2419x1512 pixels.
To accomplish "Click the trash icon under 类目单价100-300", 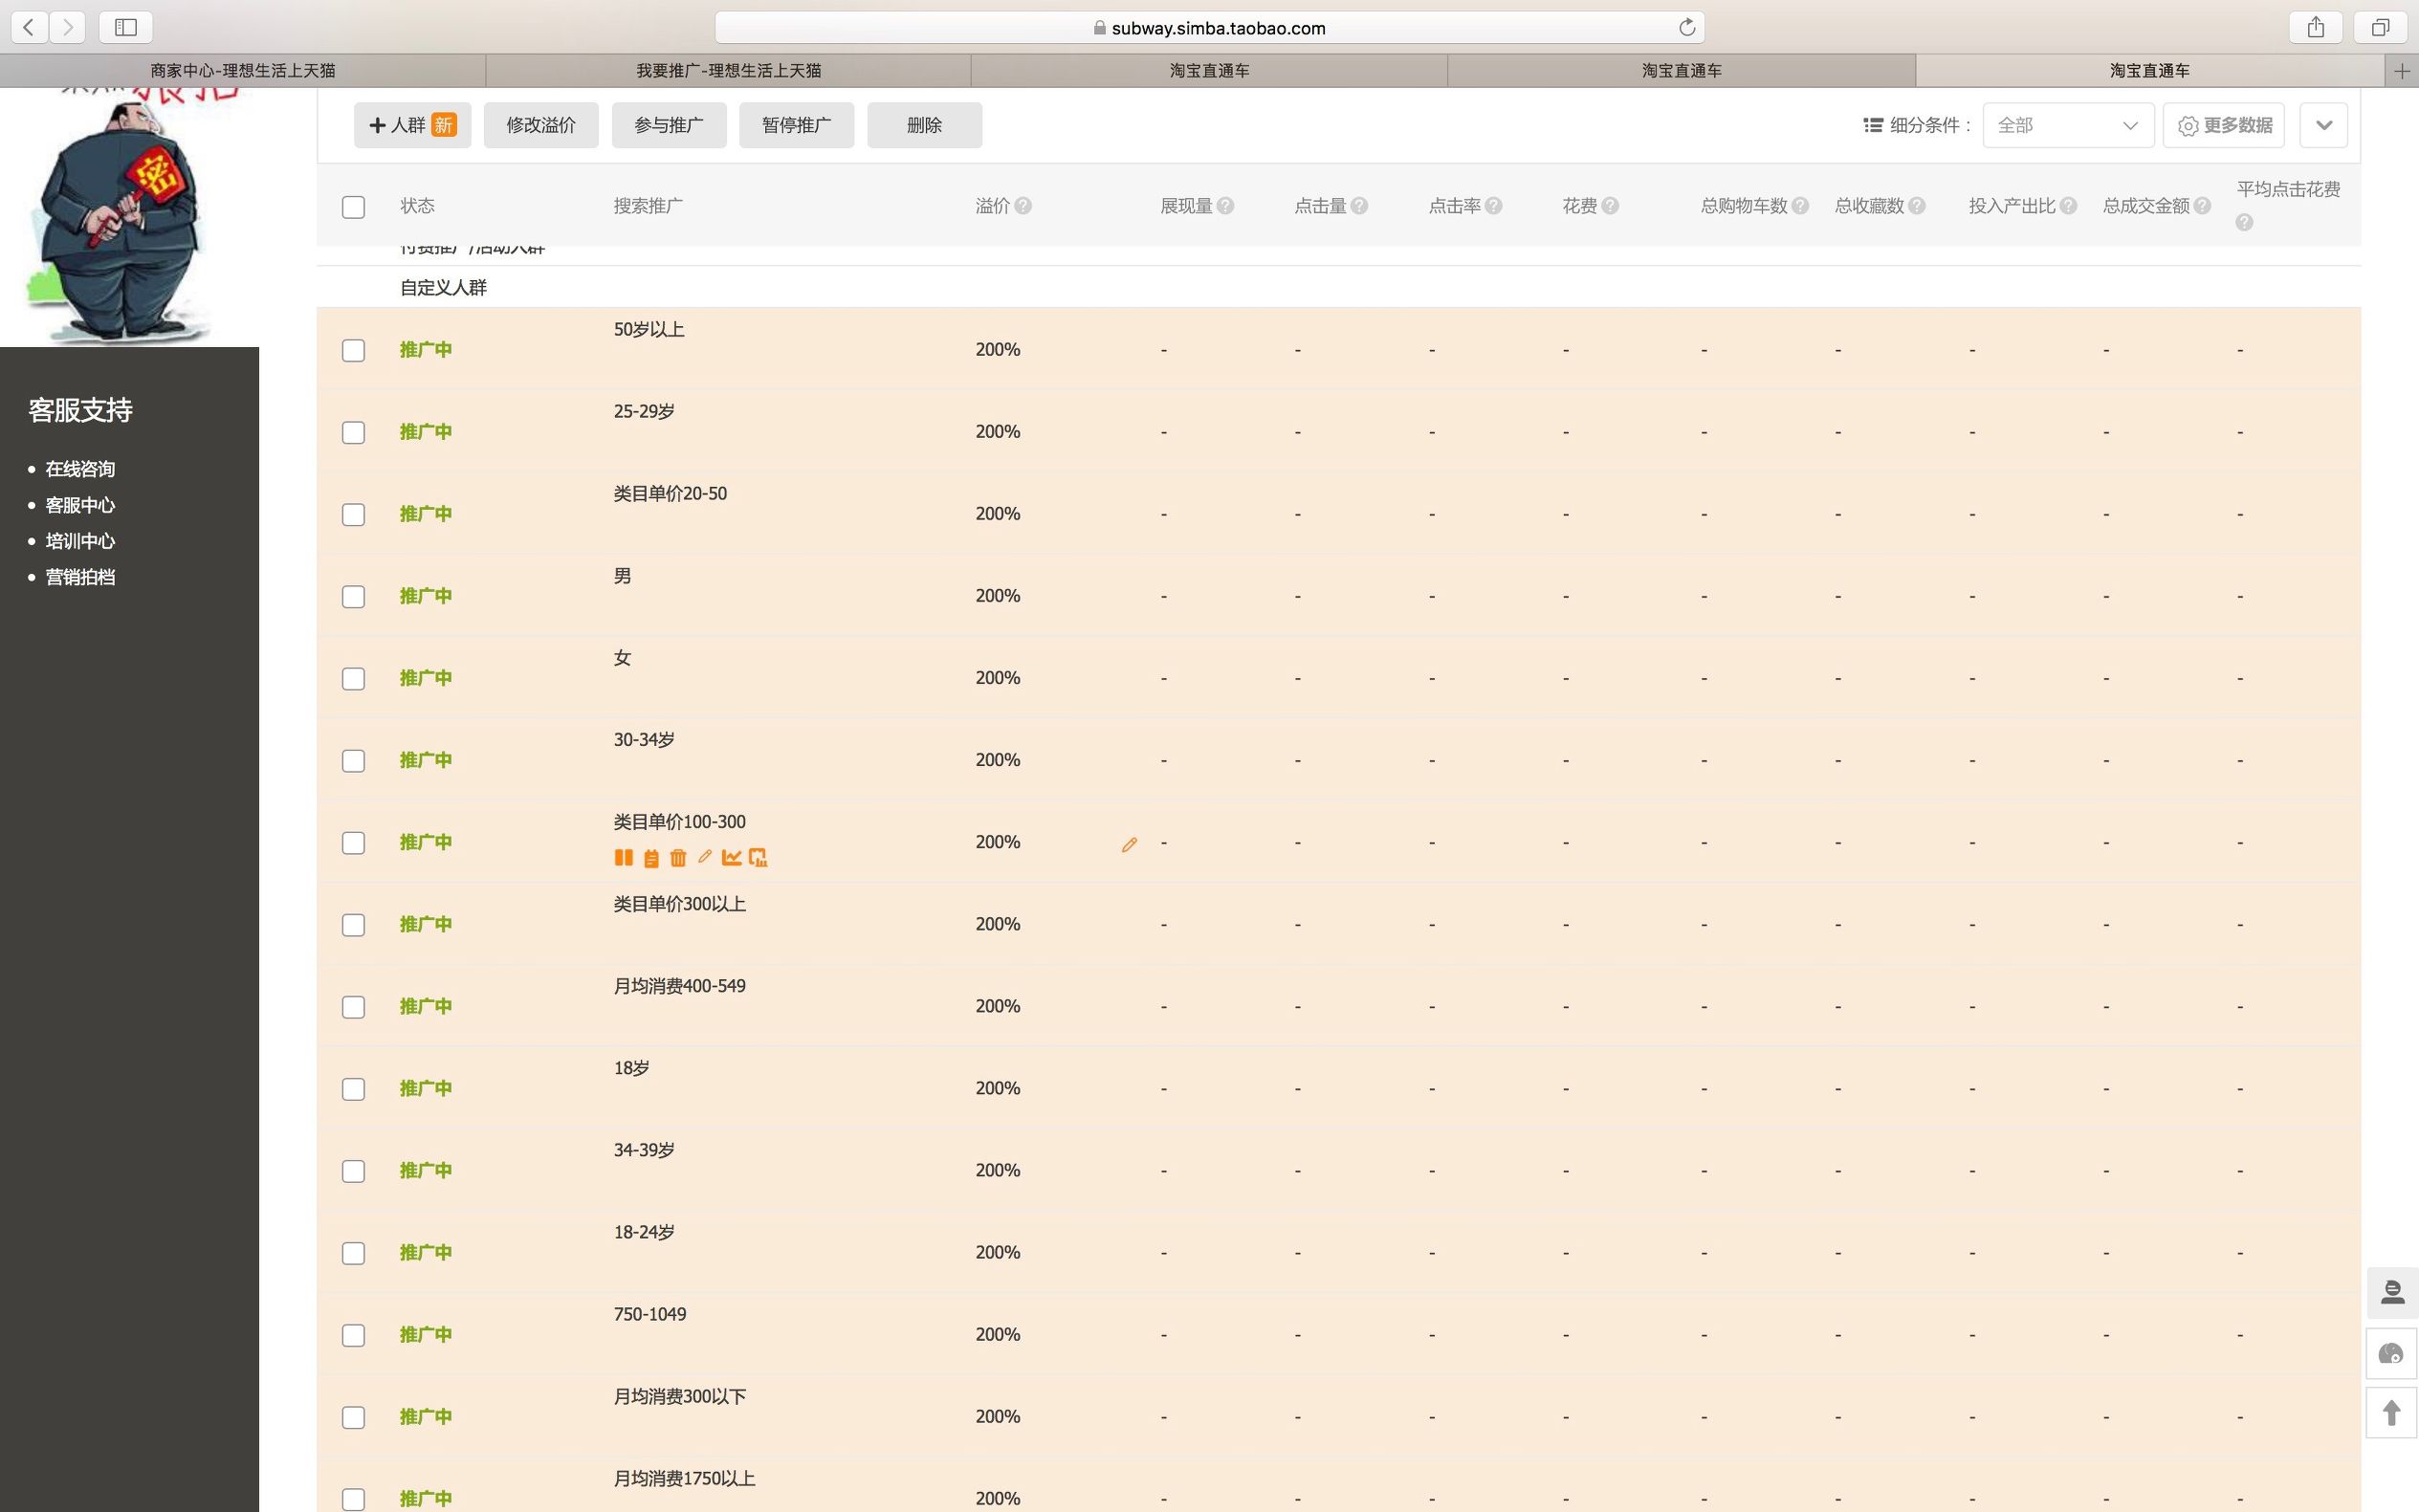I will [678, 857].
